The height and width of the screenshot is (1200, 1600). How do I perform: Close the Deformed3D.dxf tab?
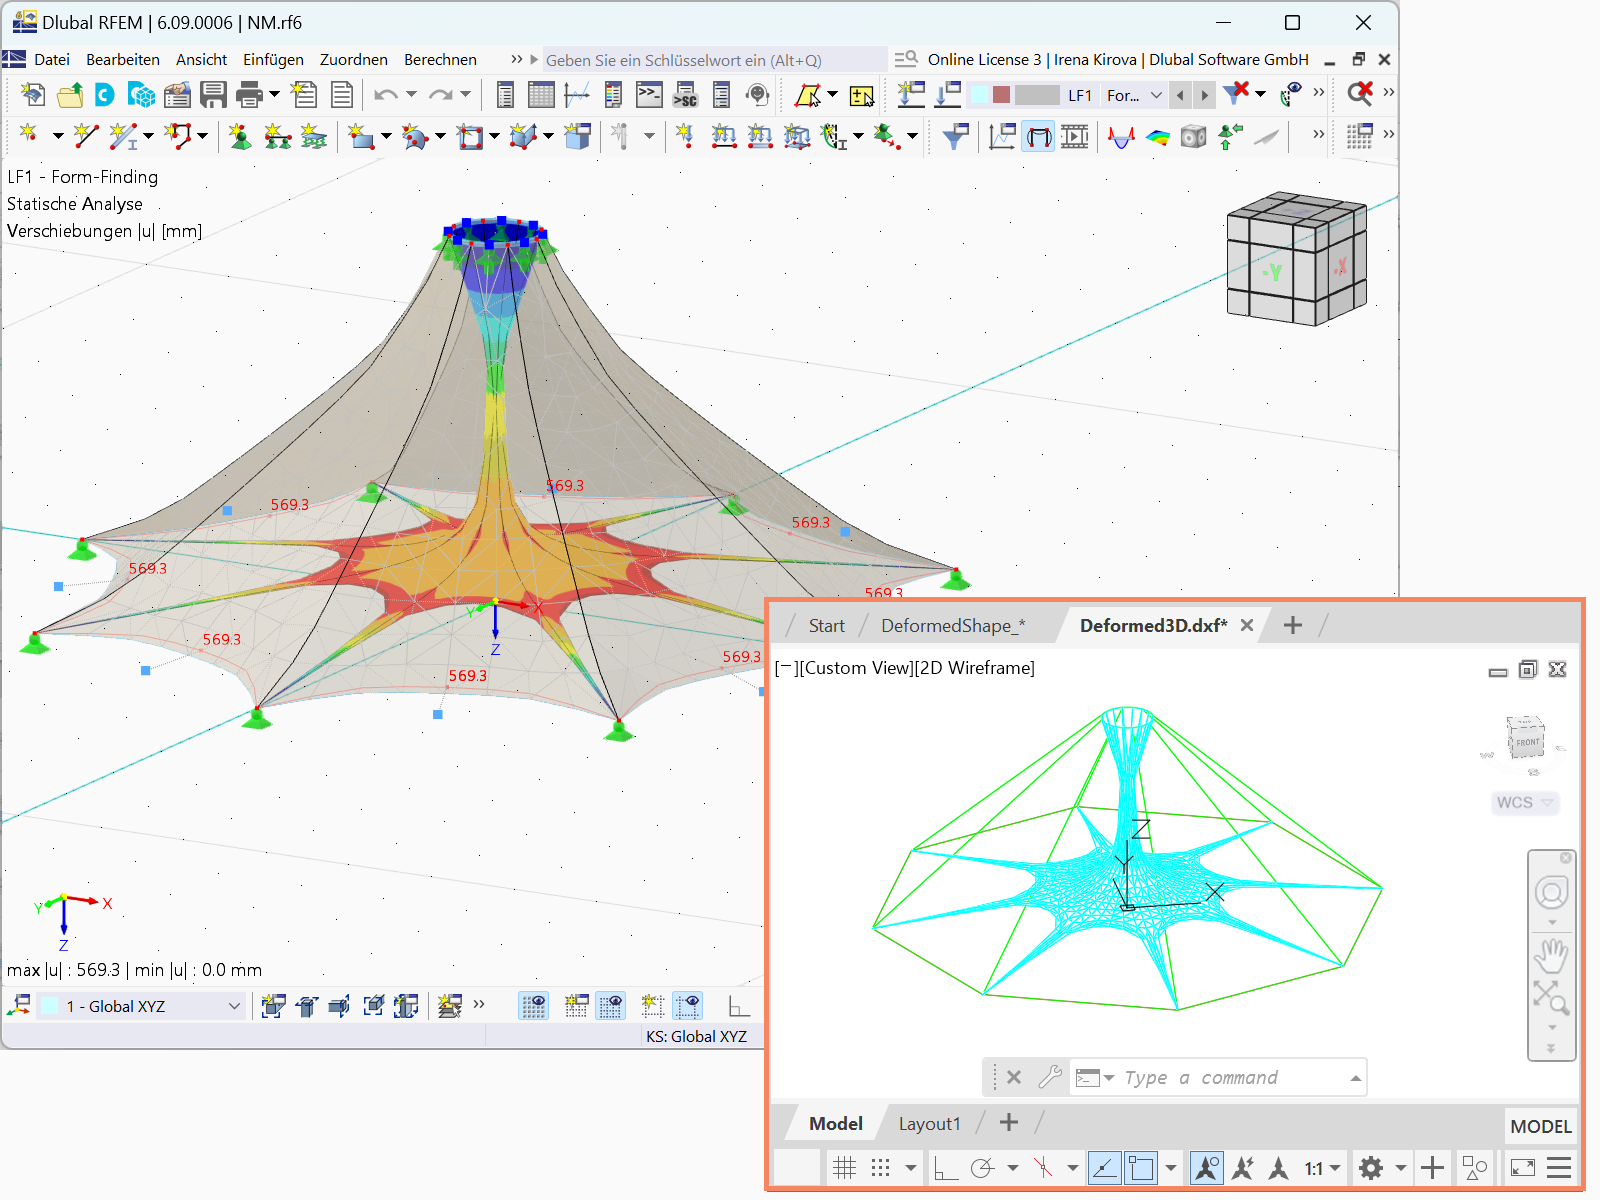[x=1246, y=625]
